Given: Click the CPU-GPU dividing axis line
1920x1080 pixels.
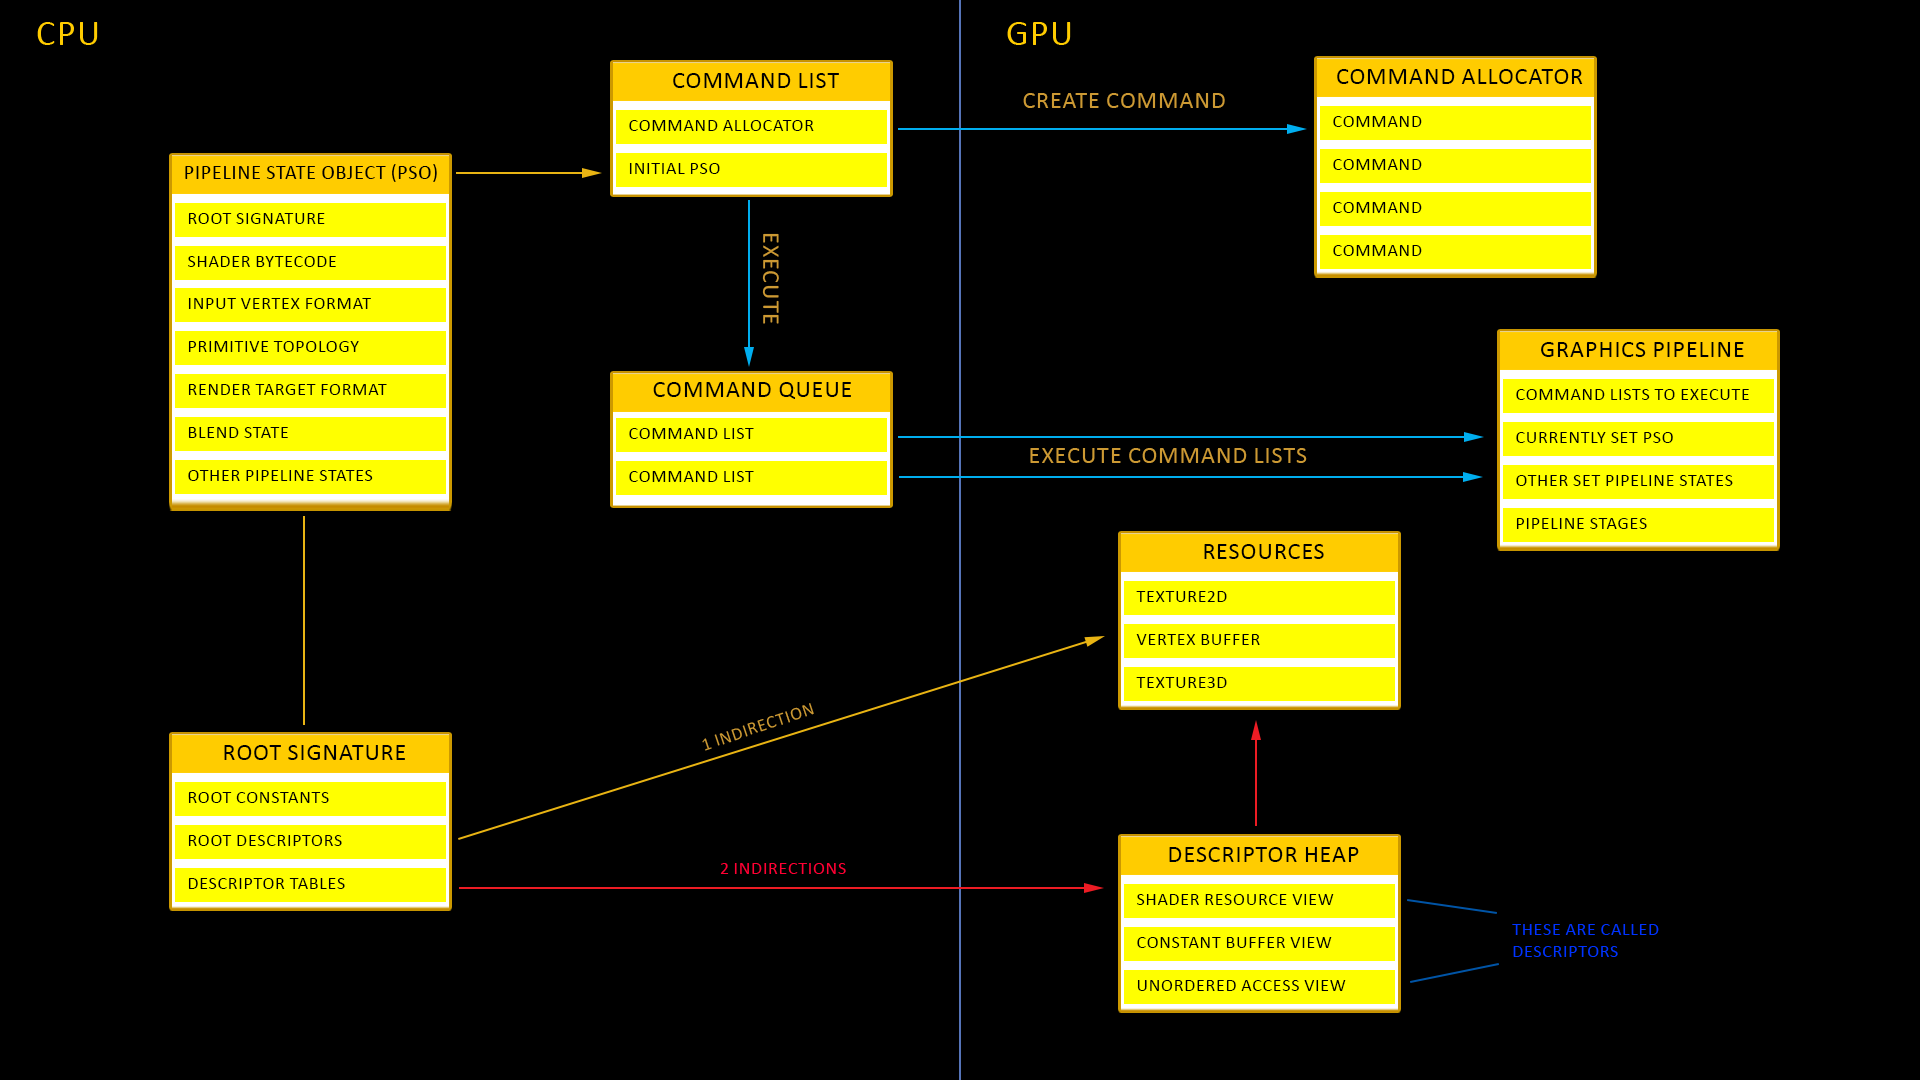Looking at the screenshot, I should tap(960, 541).
